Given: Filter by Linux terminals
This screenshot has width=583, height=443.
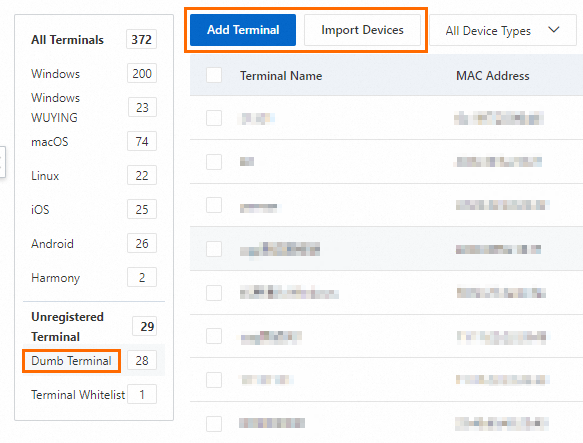Looking at the screenshot, I should 45,176.
